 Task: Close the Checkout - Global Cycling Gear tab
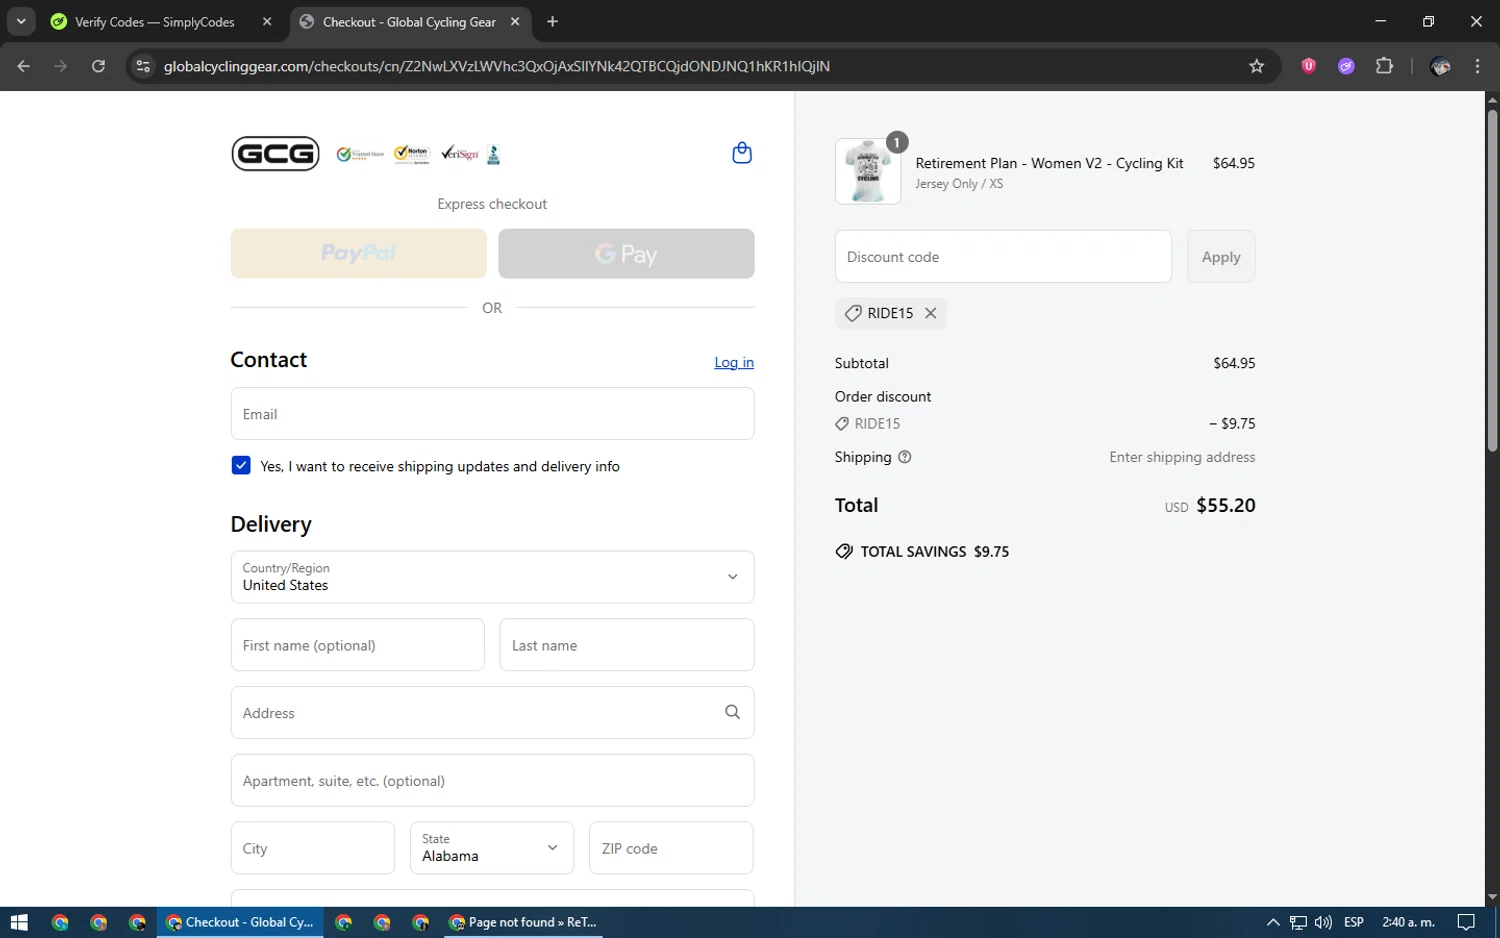point(515,21)
